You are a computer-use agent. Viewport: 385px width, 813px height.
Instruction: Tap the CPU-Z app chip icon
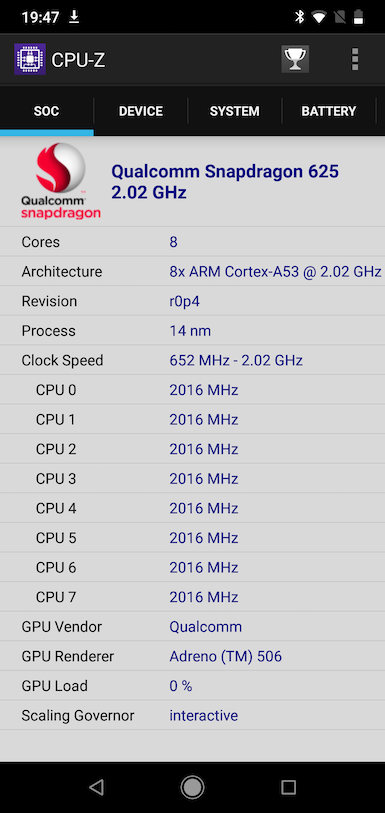point(30,60)
